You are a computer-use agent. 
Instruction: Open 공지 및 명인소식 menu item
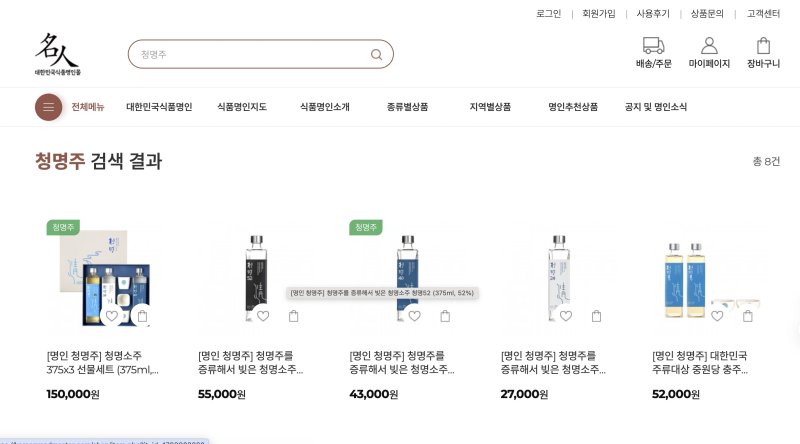(656, 107)
